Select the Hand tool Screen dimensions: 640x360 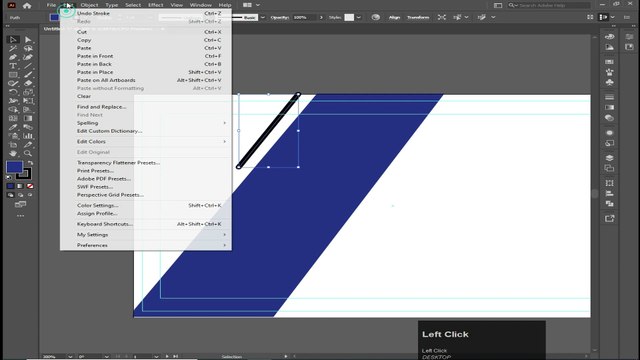coord(13,153)
